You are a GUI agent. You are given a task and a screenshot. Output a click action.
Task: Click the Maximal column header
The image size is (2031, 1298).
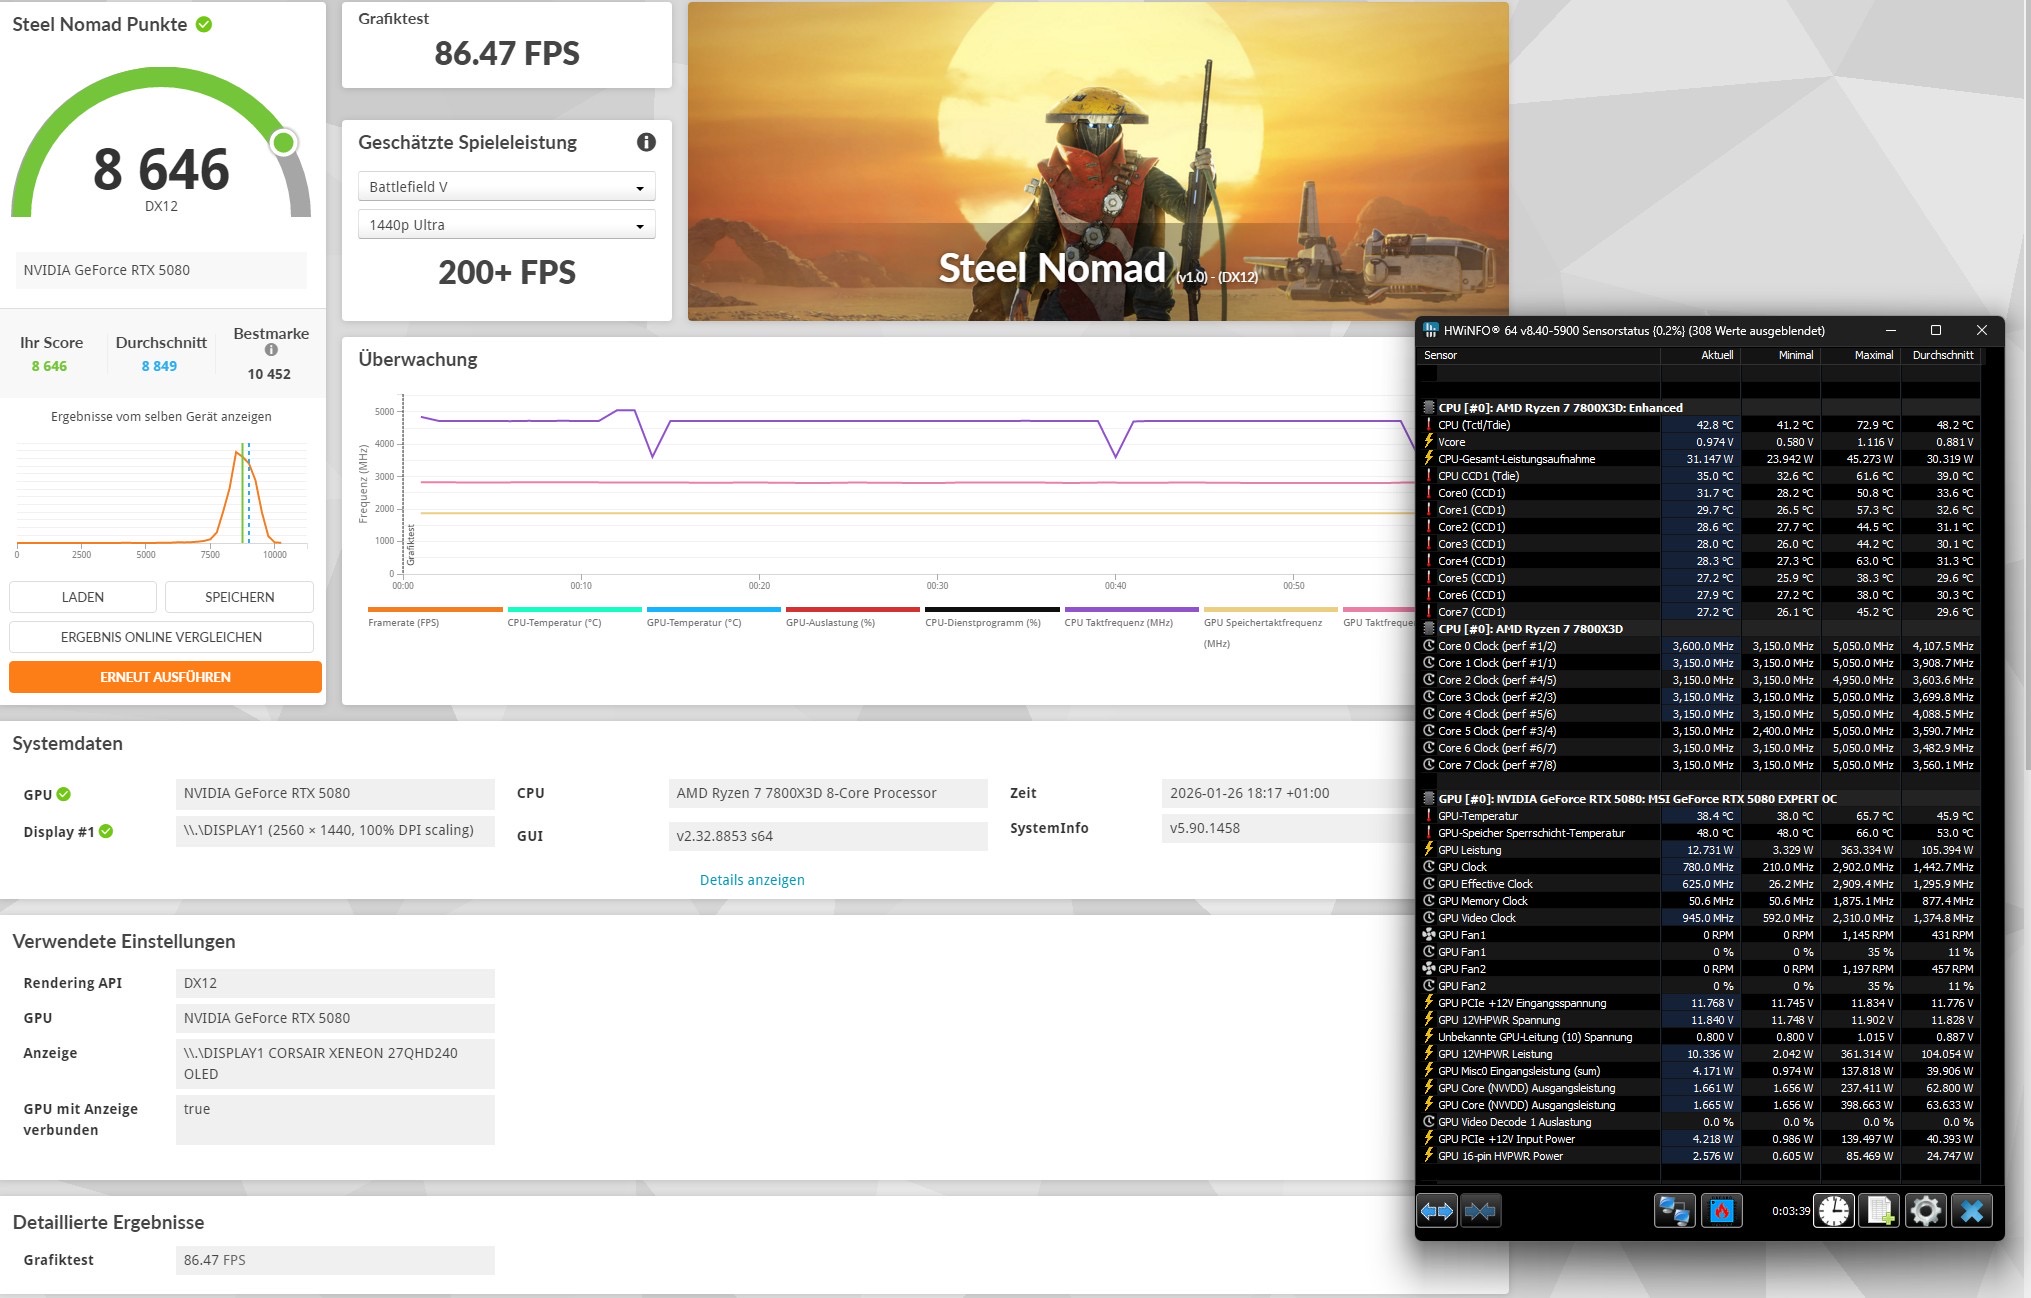(x=1873, y=355)
